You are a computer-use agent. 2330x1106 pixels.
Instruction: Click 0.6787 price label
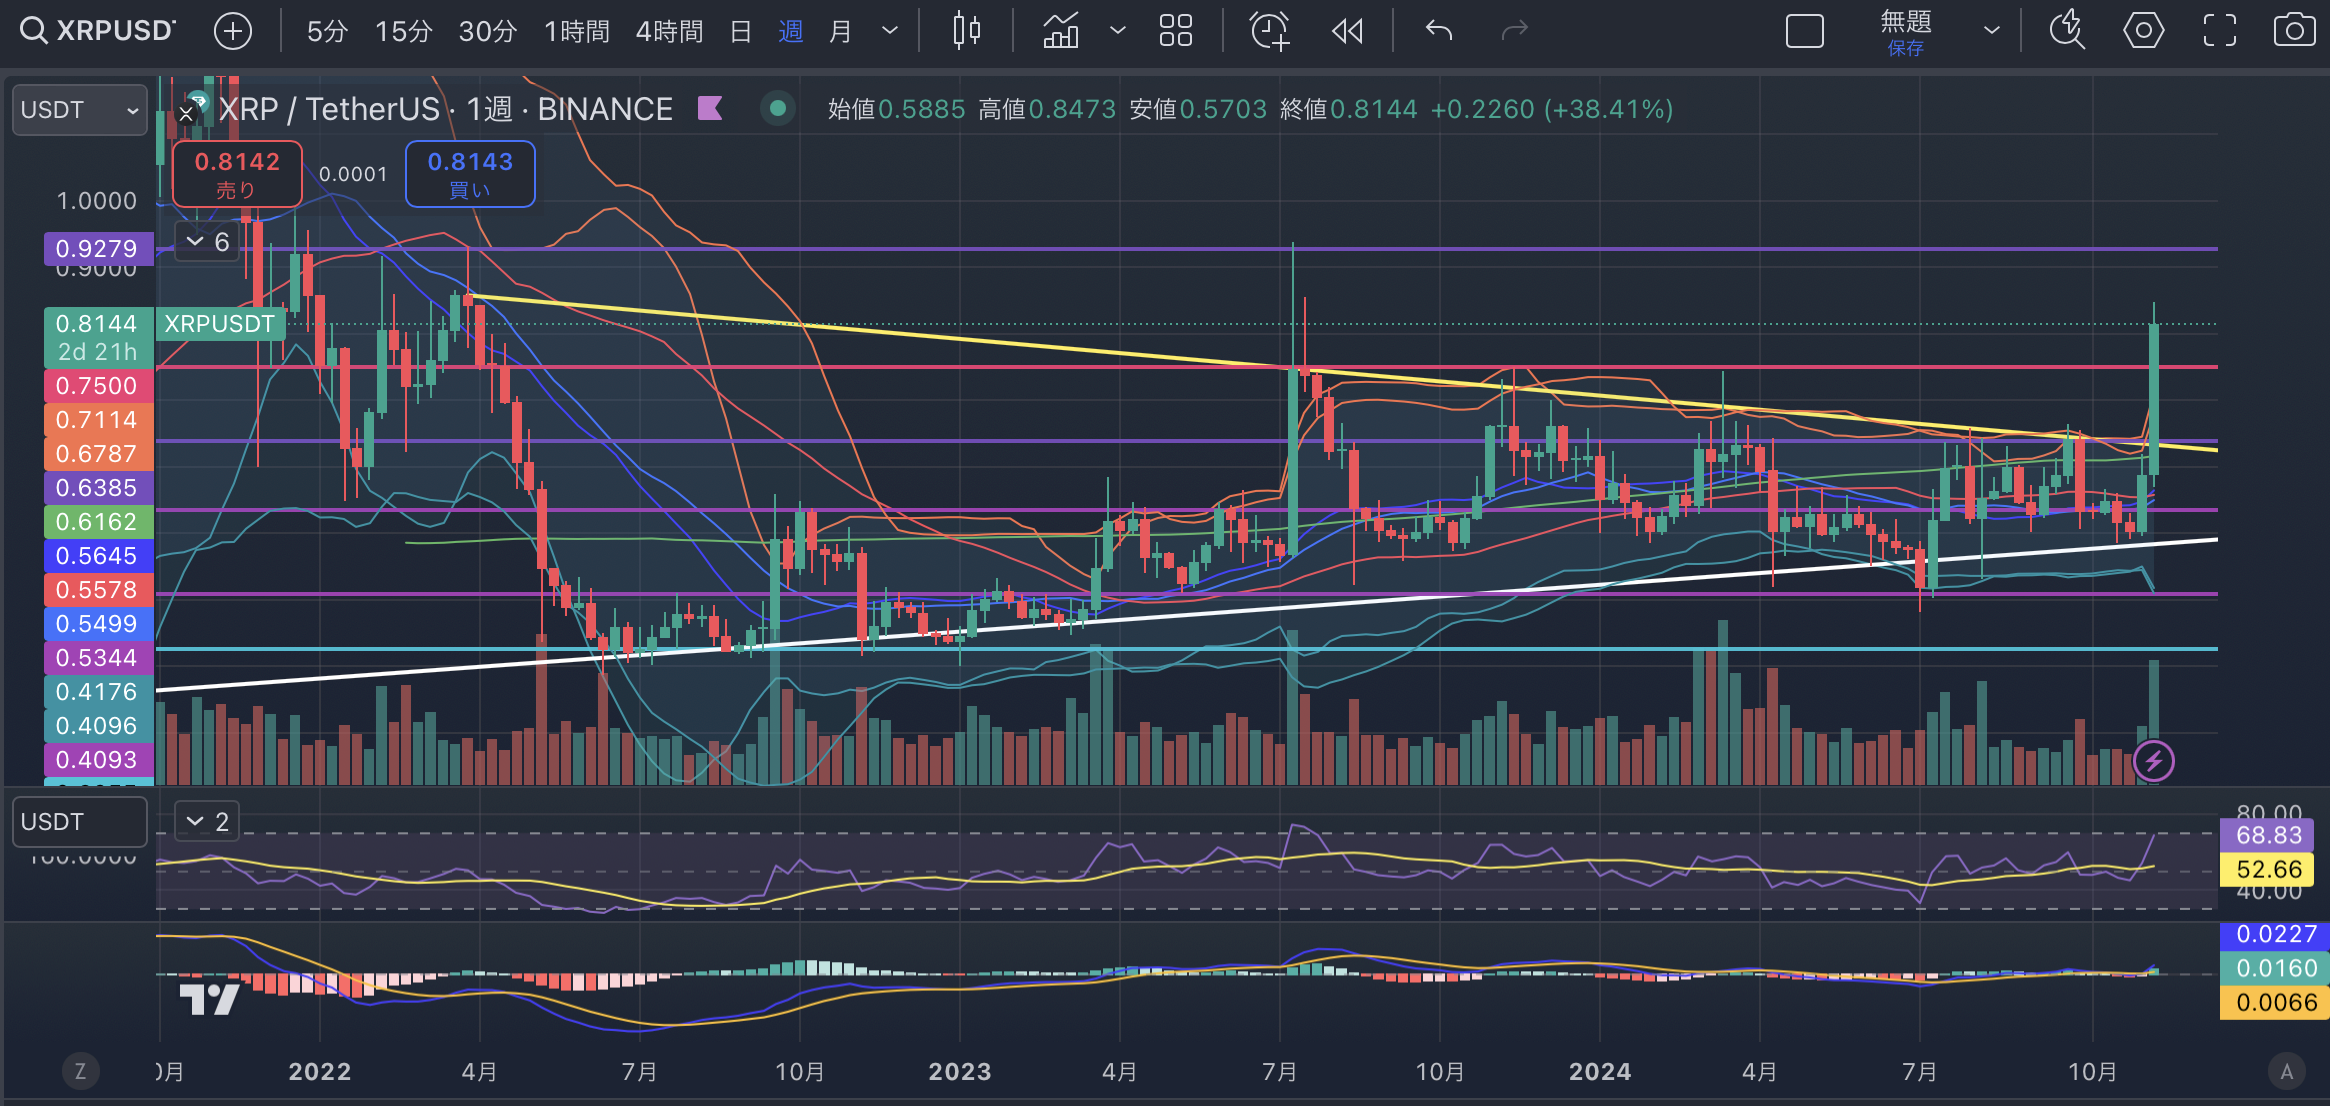[x=98, y=453]
